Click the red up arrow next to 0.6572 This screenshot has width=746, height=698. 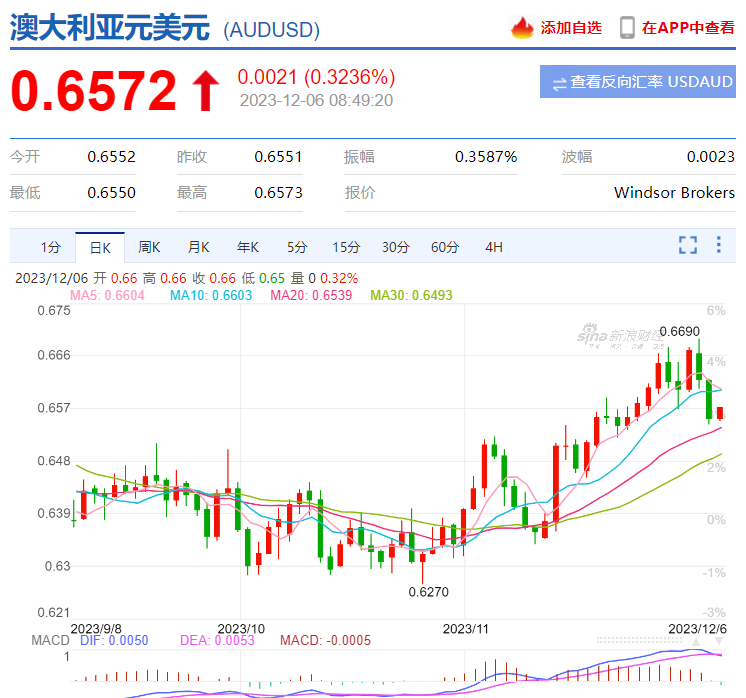[205, 91]
